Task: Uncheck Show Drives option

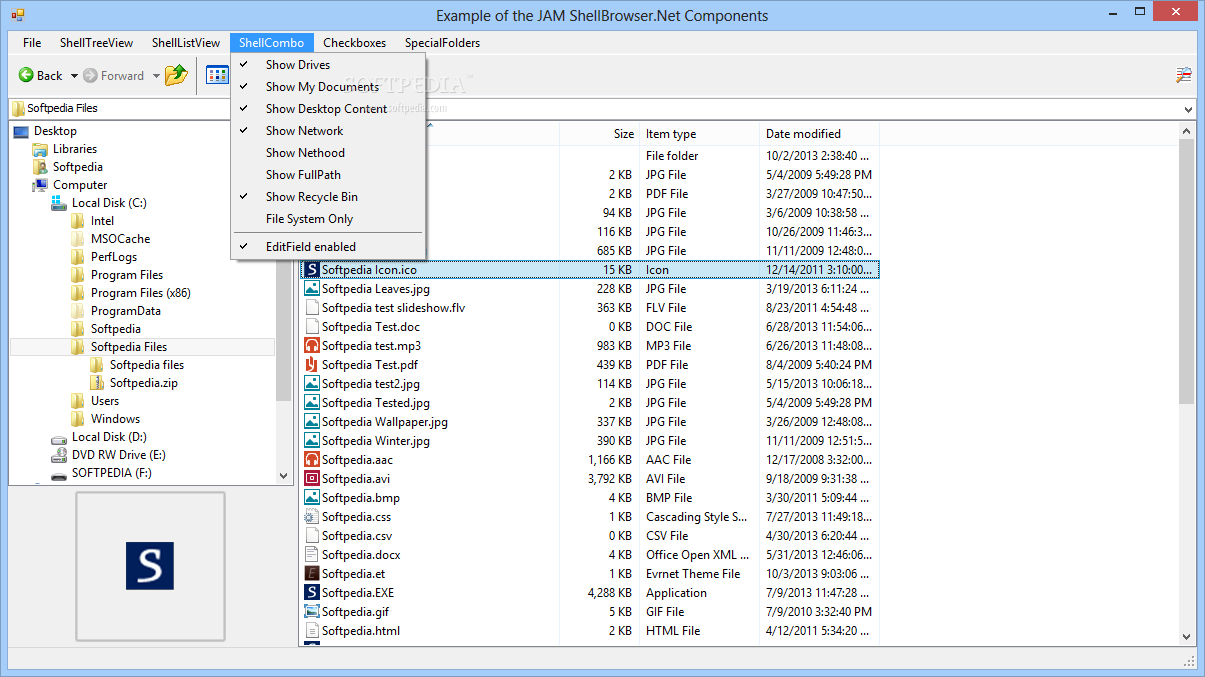Action: click(328, 65)
